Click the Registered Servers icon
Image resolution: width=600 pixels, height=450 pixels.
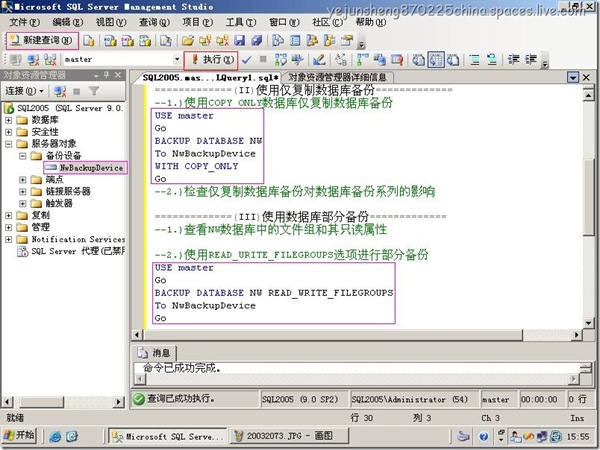click(x=277, y=41)
